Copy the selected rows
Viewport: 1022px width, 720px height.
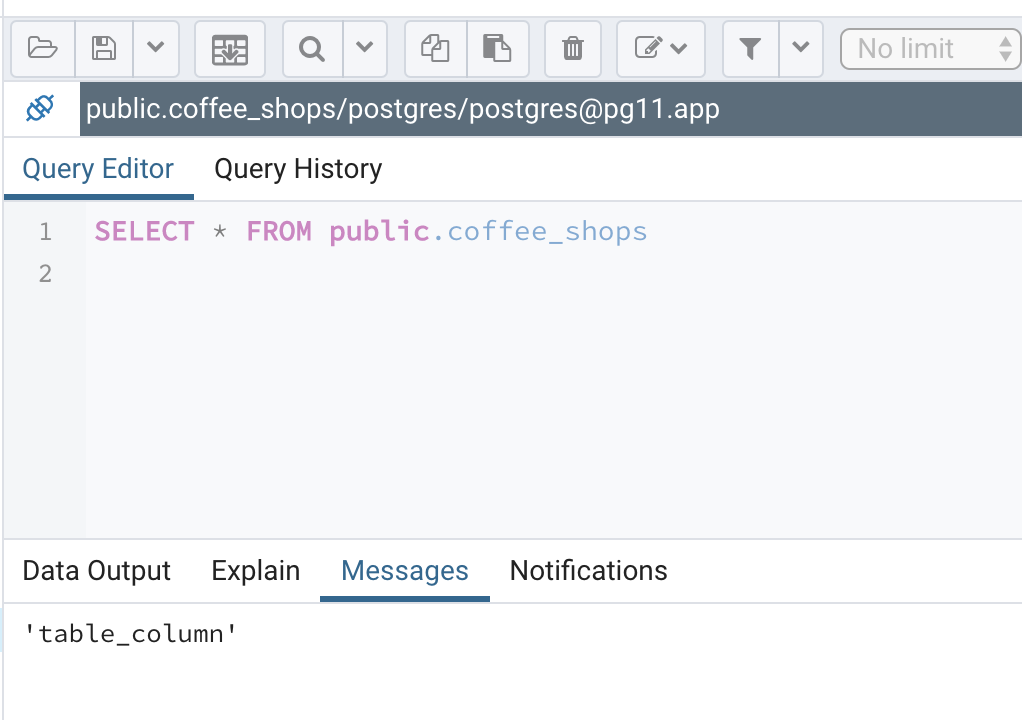click(x=434, y=48)
